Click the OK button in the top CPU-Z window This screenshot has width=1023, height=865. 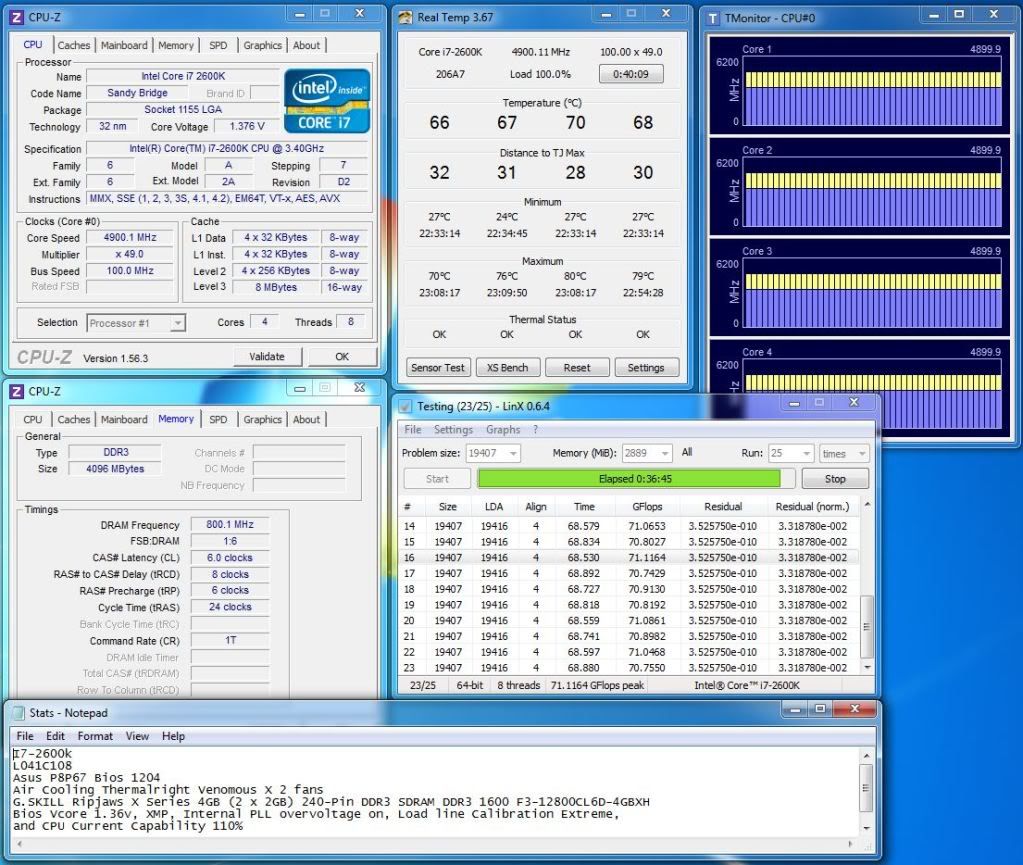[x=342, y=357]
